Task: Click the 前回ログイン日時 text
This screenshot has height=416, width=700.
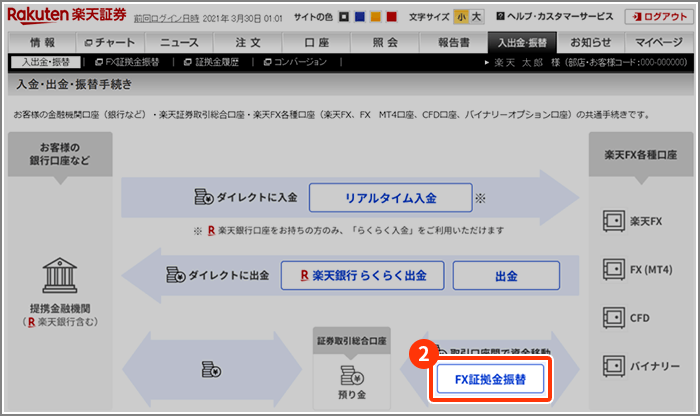Action: [x=167, y=19]
